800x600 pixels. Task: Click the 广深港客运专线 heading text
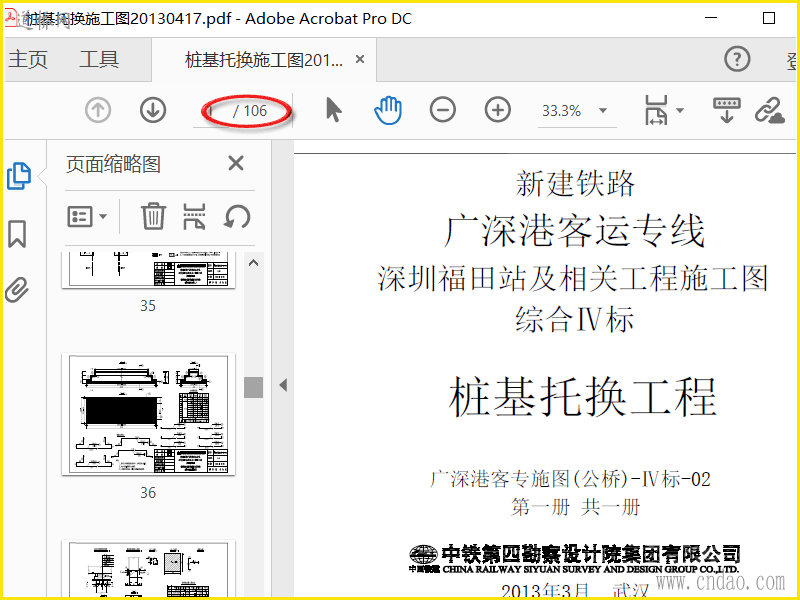(574, 231)
